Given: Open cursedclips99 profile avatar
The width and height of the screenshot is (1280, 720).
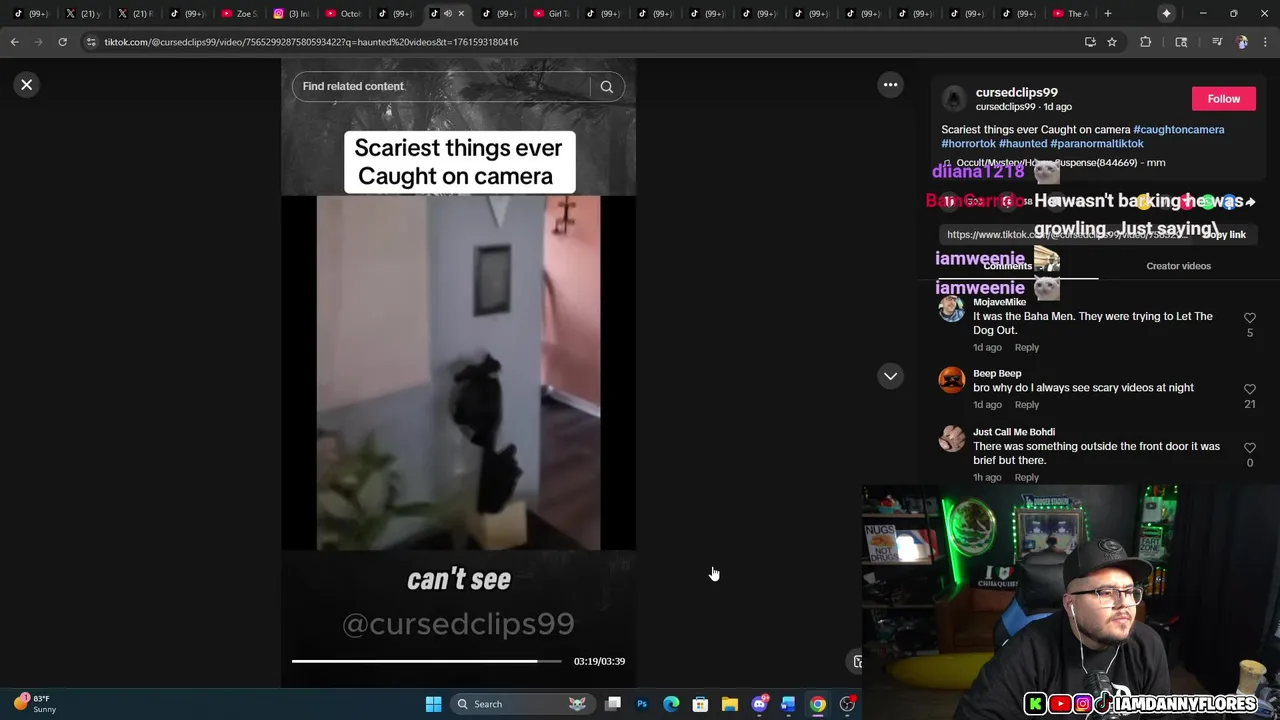Looking at the screenshot, I should pyautogui.click(x=955, y=98).
